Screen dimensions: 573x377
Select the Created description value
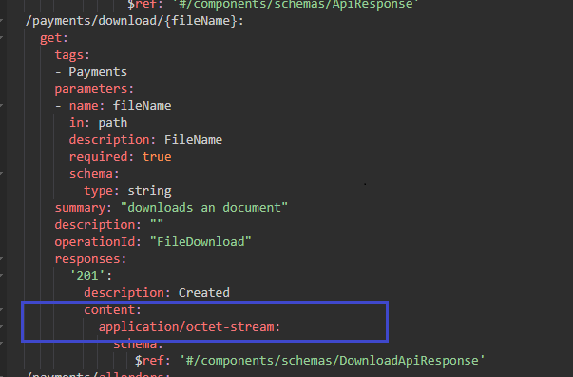[x=204, y=293]
